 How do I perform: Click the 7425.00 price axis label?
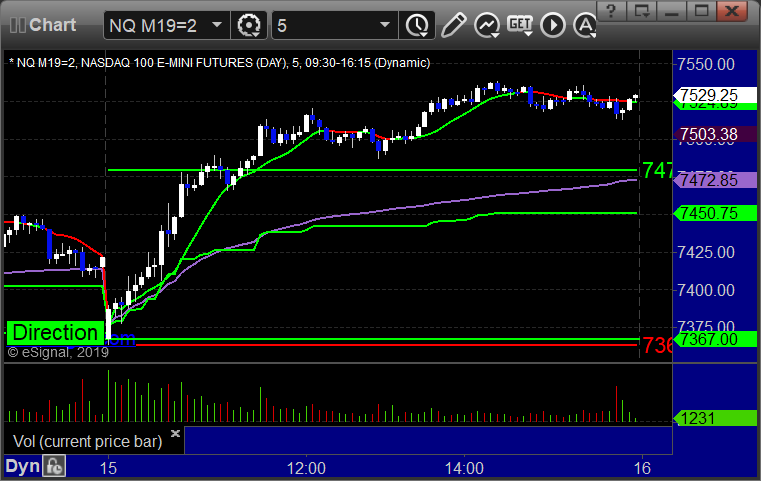click(x=706, y=252)
